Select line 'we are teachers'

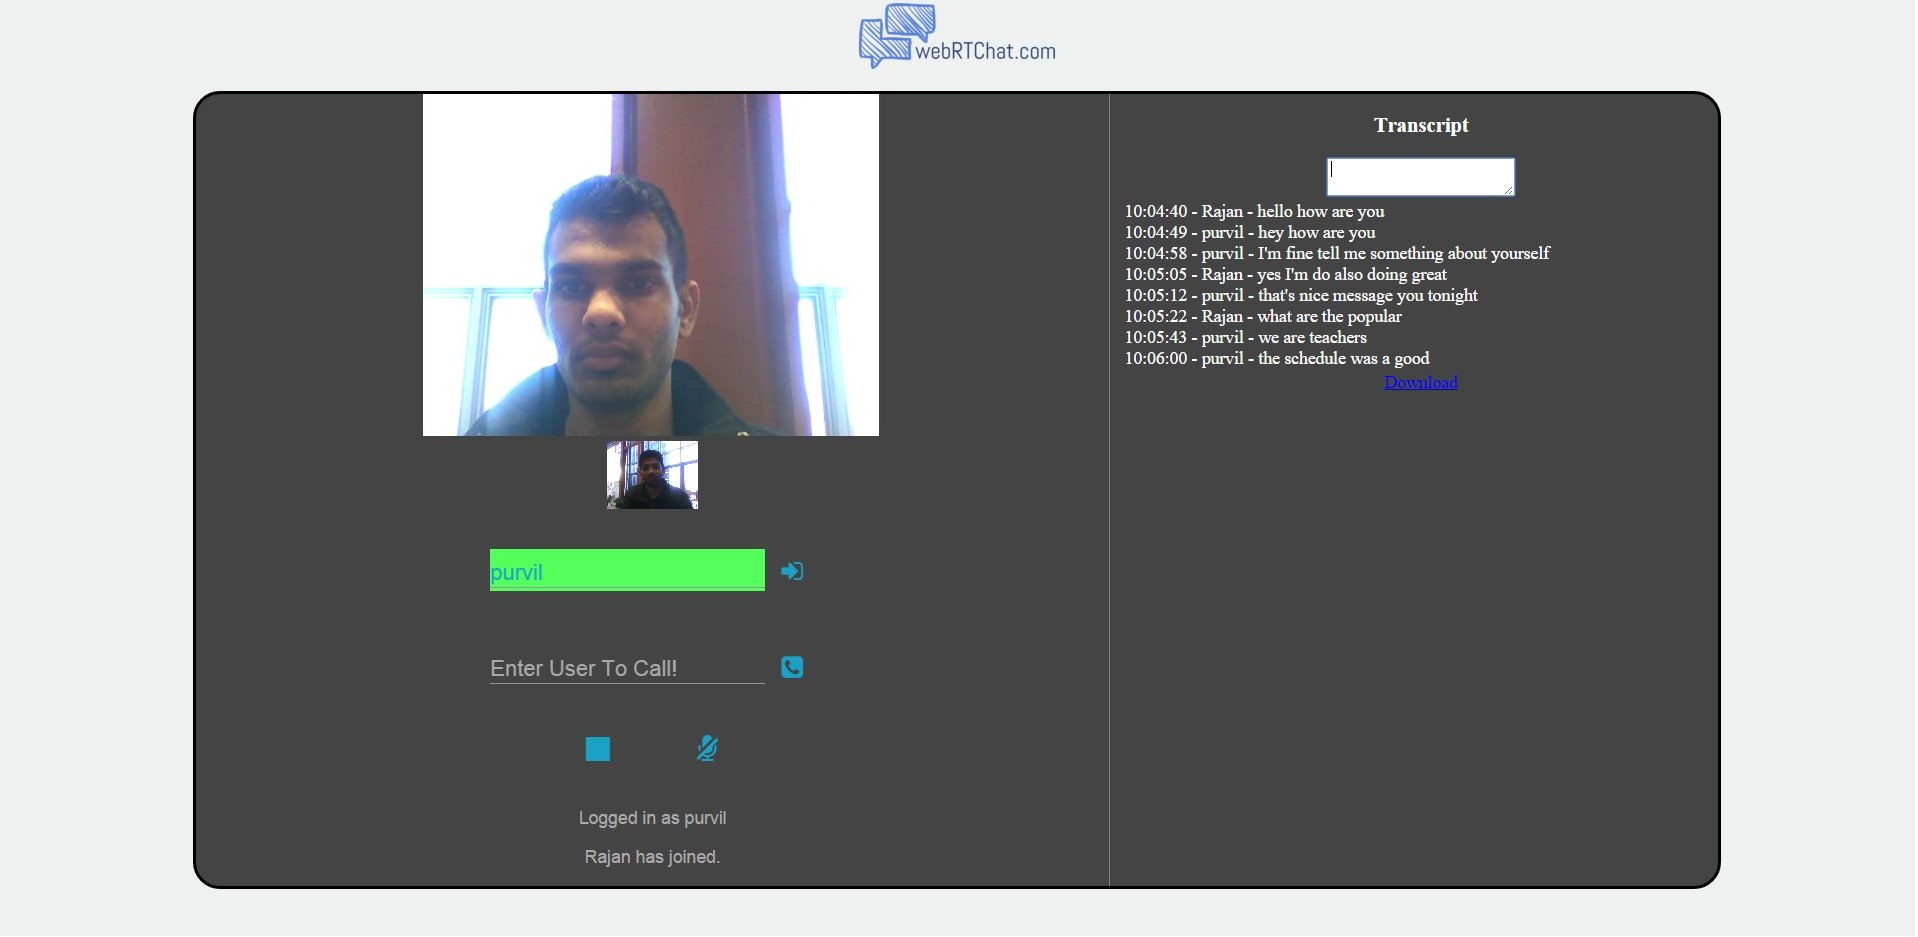[1245, 337]
